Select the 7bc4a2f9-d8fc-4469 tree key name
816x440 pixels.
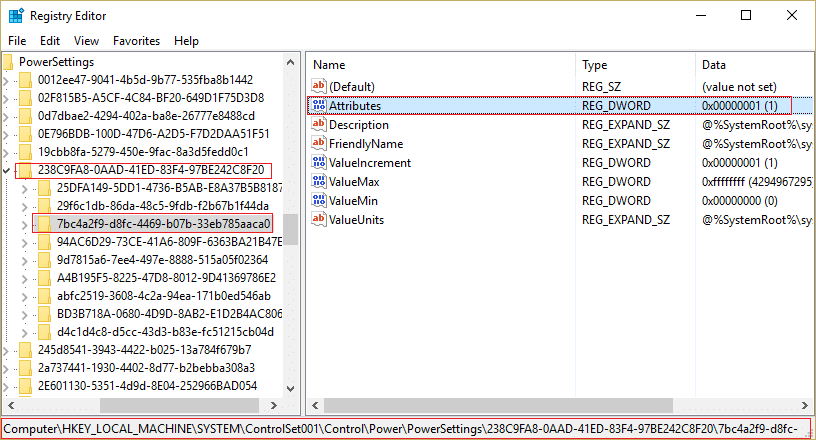163,224
